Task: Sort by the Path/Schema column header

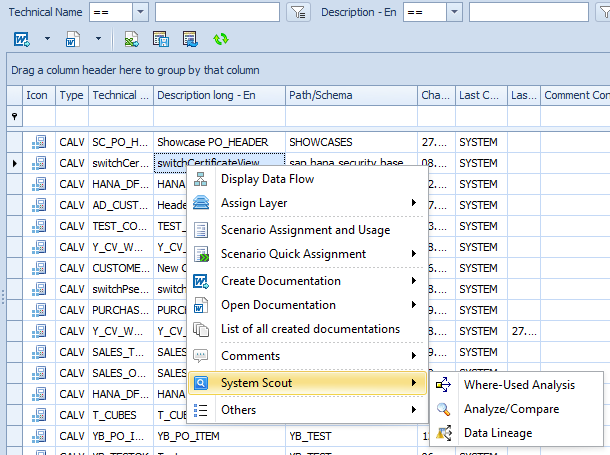Action: pyautogui.click(x=350, y=95)
